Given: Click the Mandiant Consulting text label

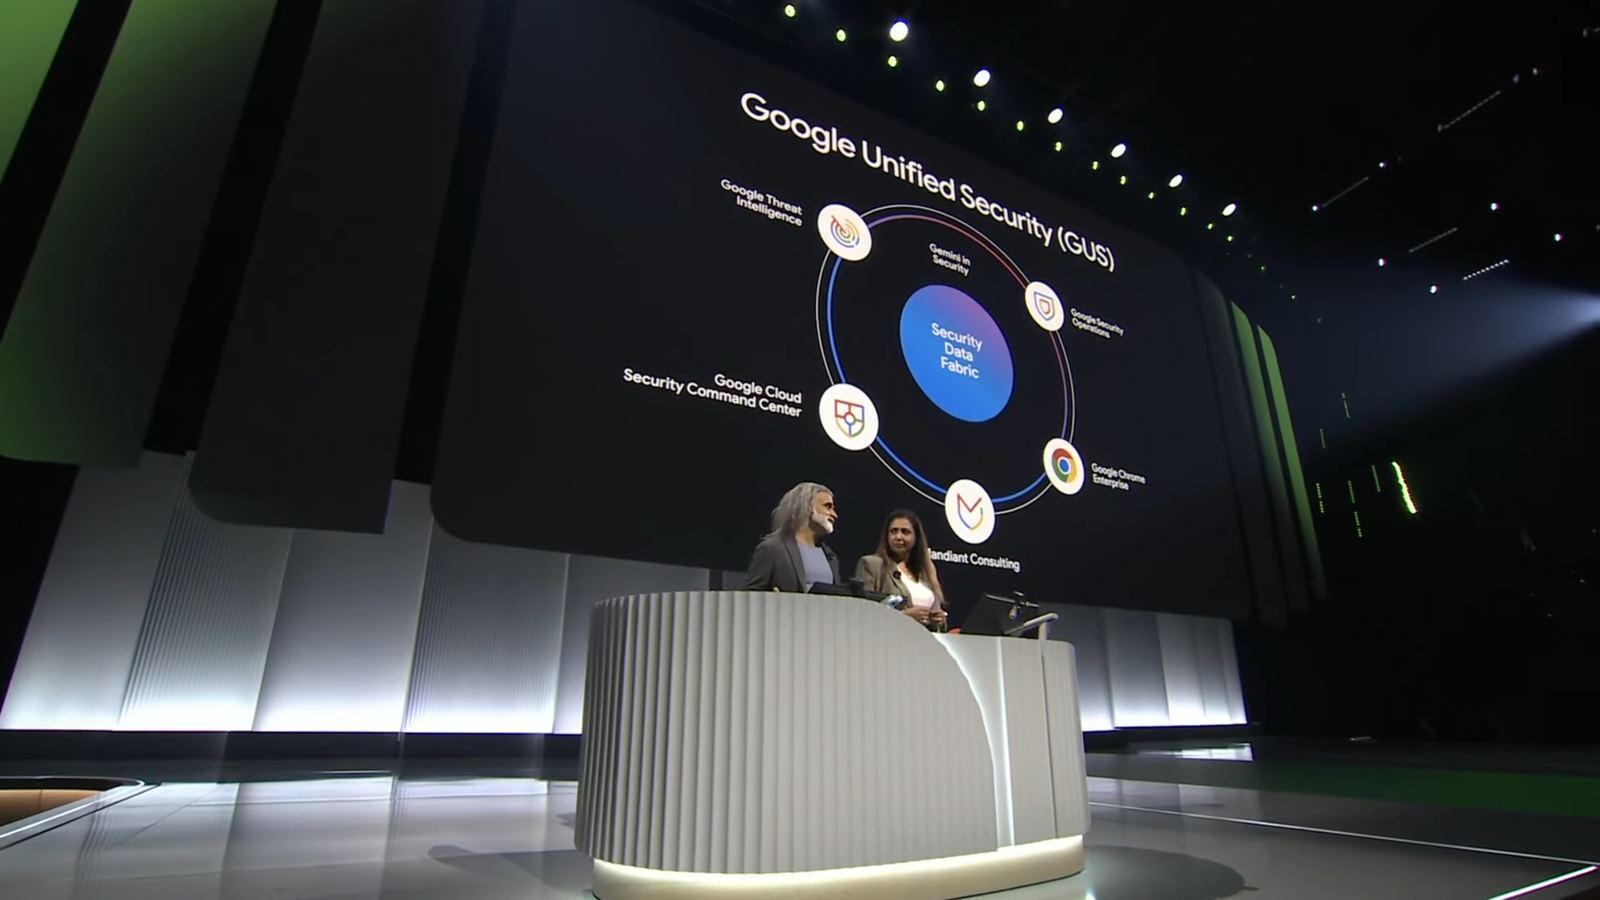Looking at the screenshot, I should (975, 560).
